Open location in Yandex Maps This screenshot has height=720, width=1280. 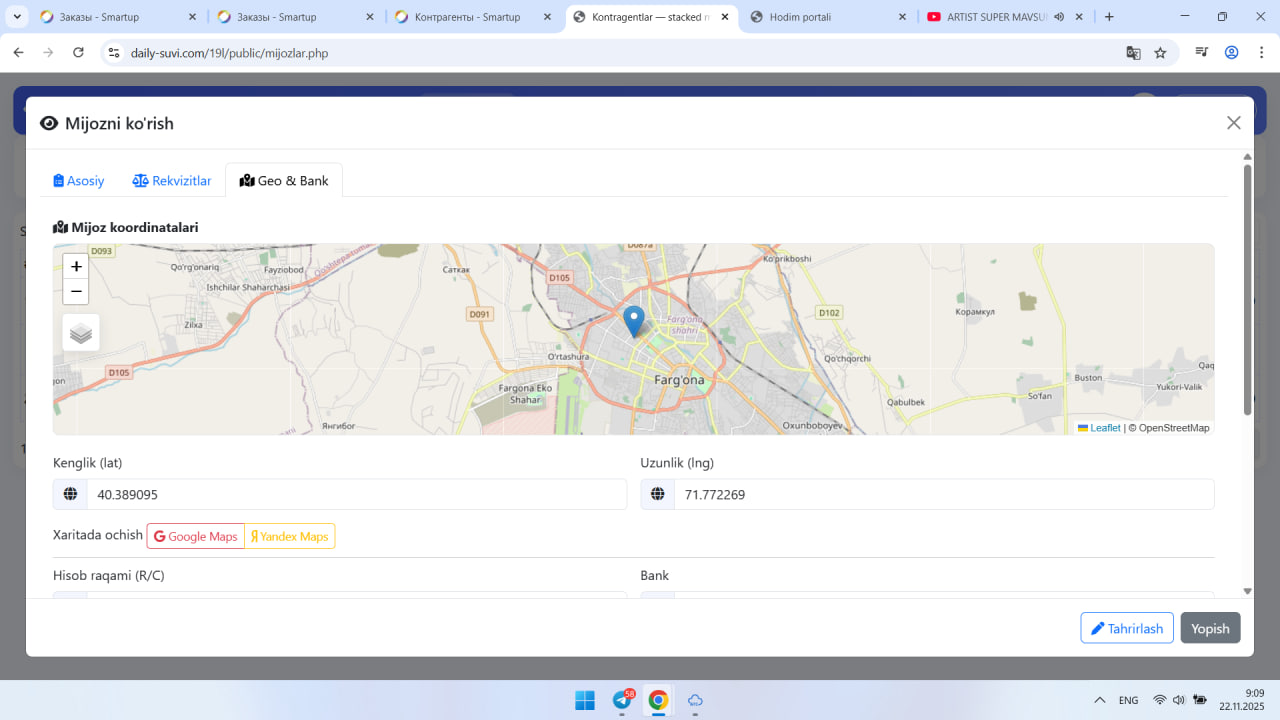290,537
